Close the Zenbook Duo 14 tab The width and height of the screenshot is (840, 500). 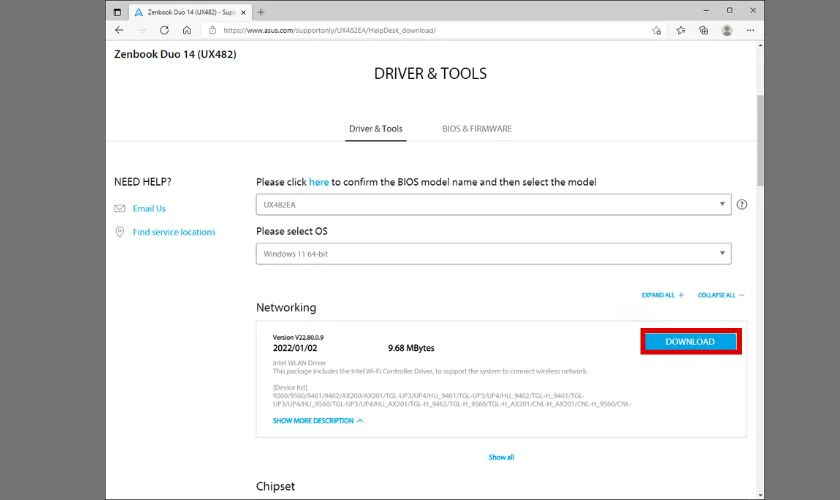(243, 12)
